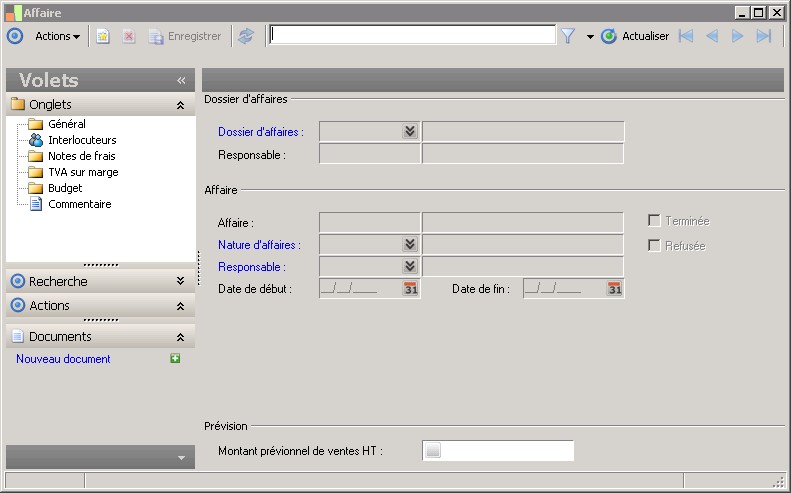Image resolution: width=791 pixels, height=493 pixels.
Task: Click the Interlocuteurs people icon
Action: [x=36, y=140]
